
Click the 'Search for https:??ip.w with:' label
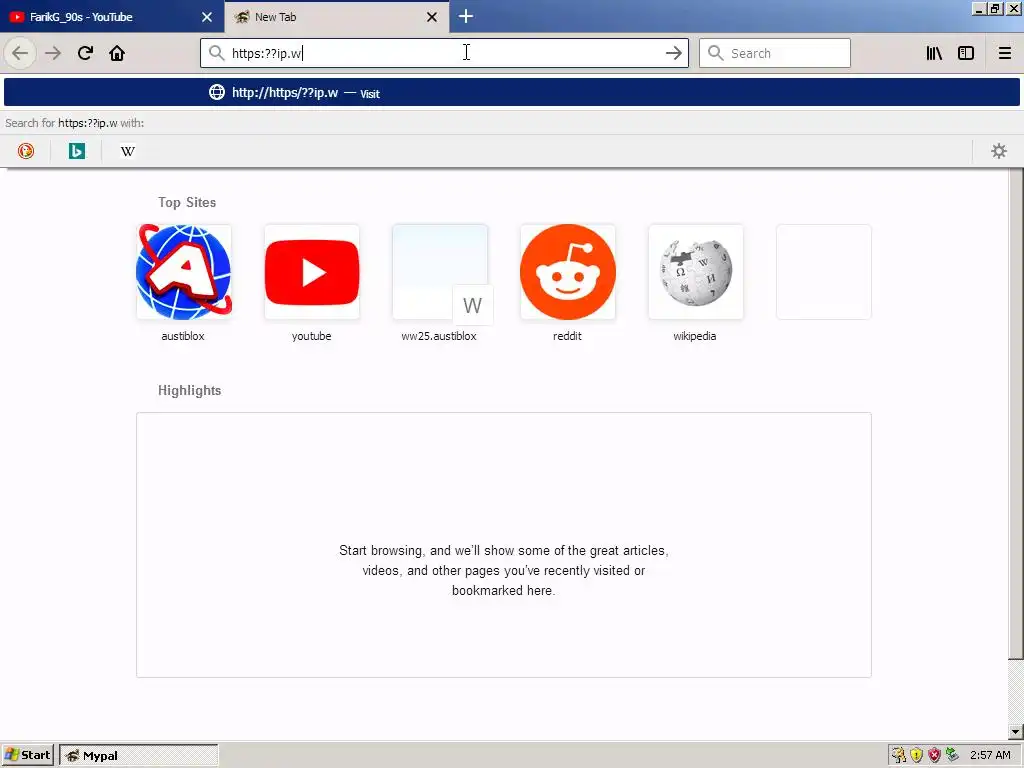click(x=74, y=123)
